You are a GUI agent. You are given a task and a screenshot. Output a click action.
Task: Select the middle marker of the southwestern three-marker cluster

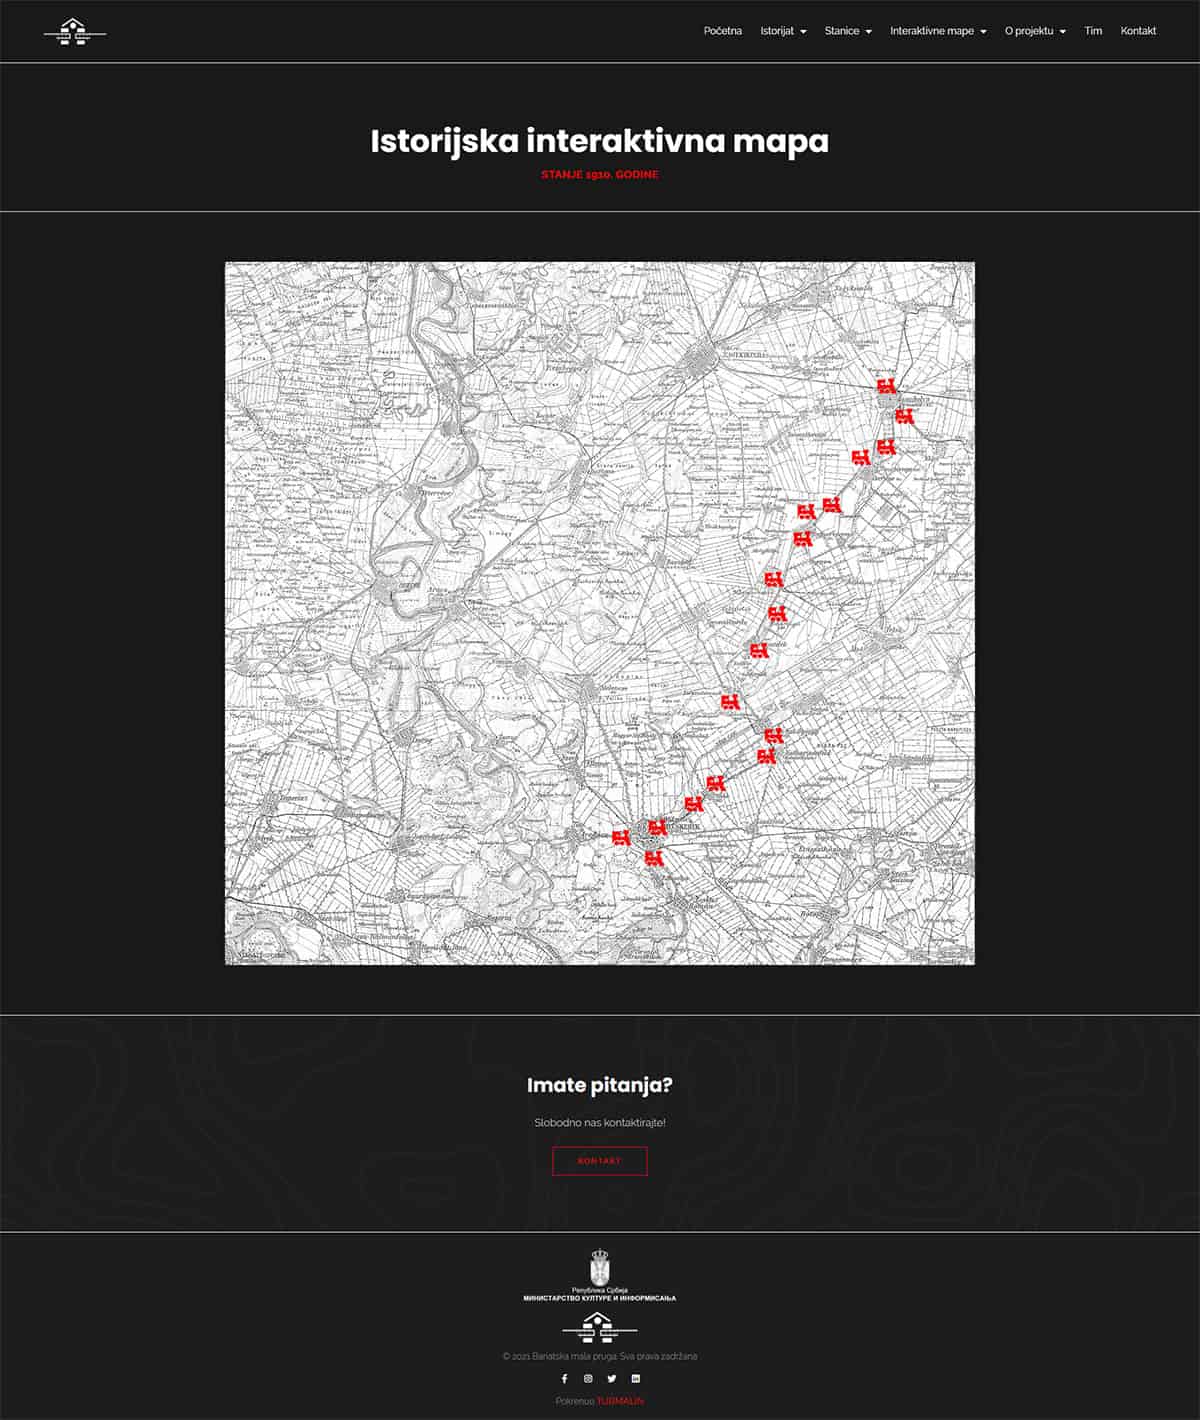pos(657,827)
